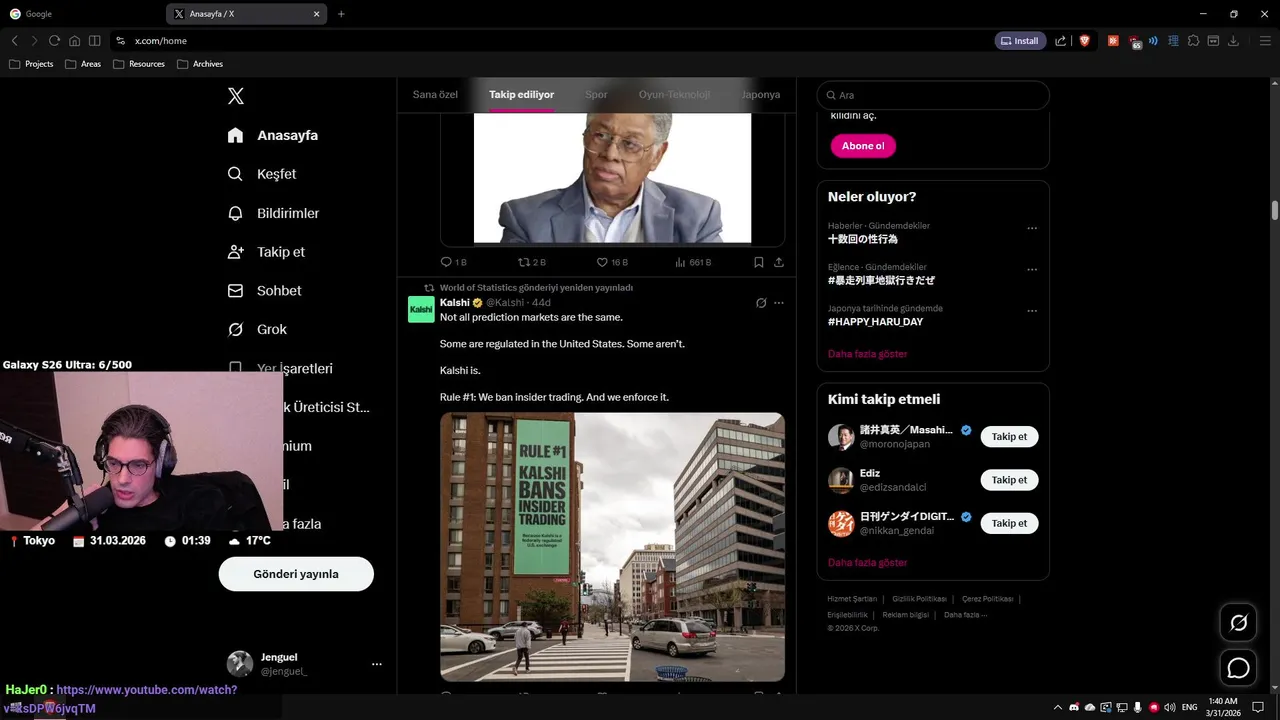This screenshot has height=720, width=1280.
Task: View analytics of top post, 661 B
Action: 692,262
